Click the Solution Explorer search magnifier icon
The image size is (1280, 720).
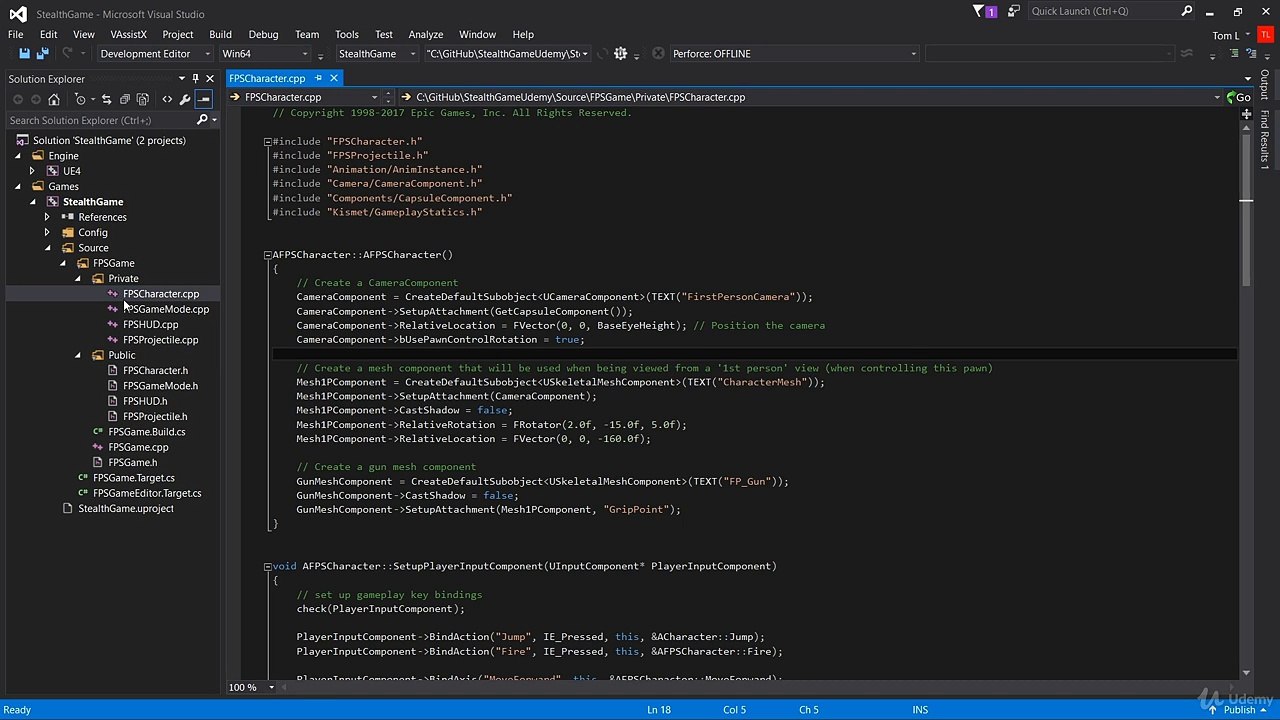(x=202, y=120)
